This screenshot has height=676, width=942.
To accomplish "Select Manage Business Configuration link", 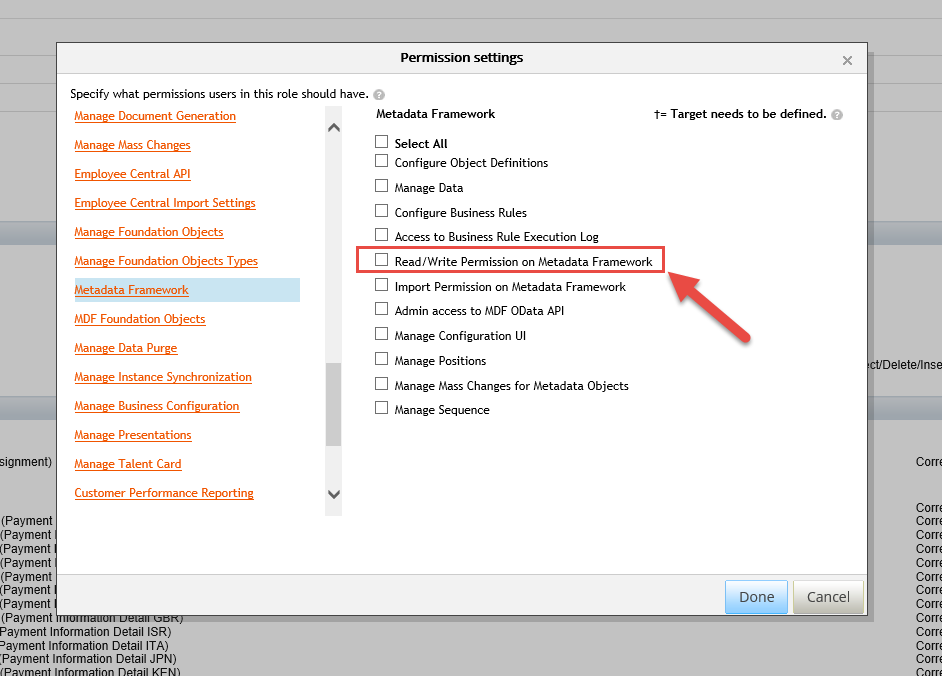I will coord(157,406).
